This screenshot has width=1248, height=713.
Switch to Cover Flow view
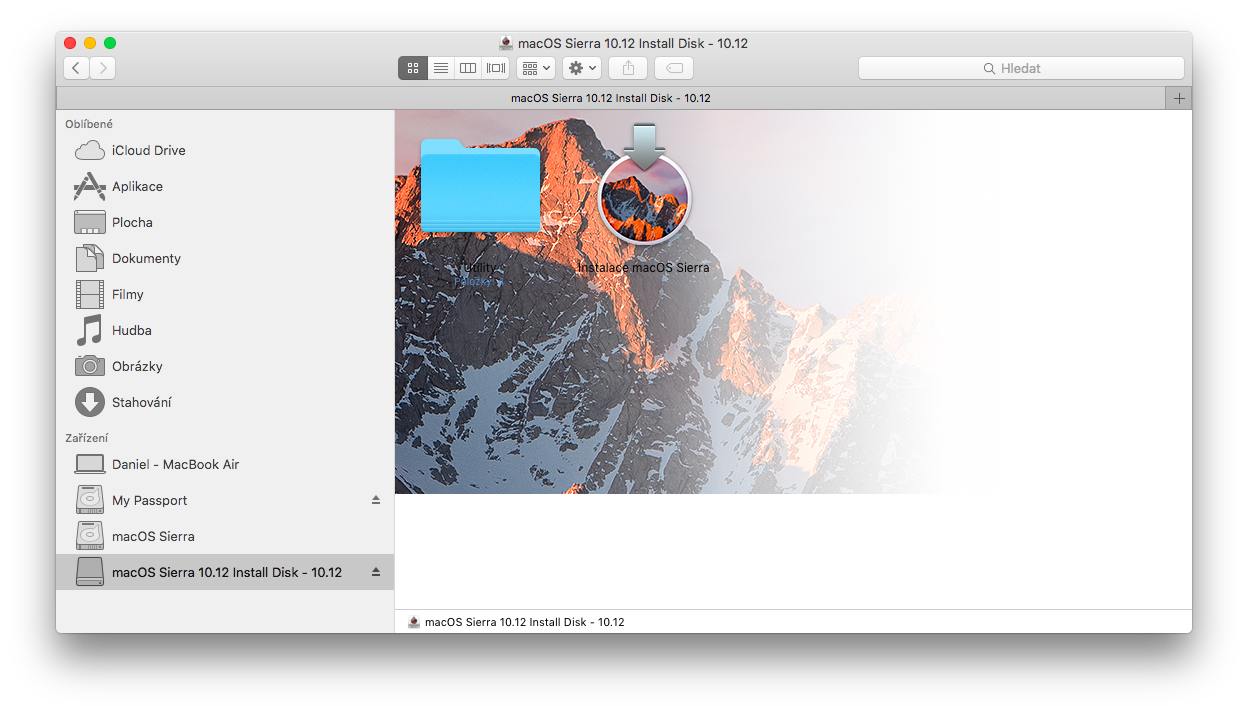click(x=496, y=68)
